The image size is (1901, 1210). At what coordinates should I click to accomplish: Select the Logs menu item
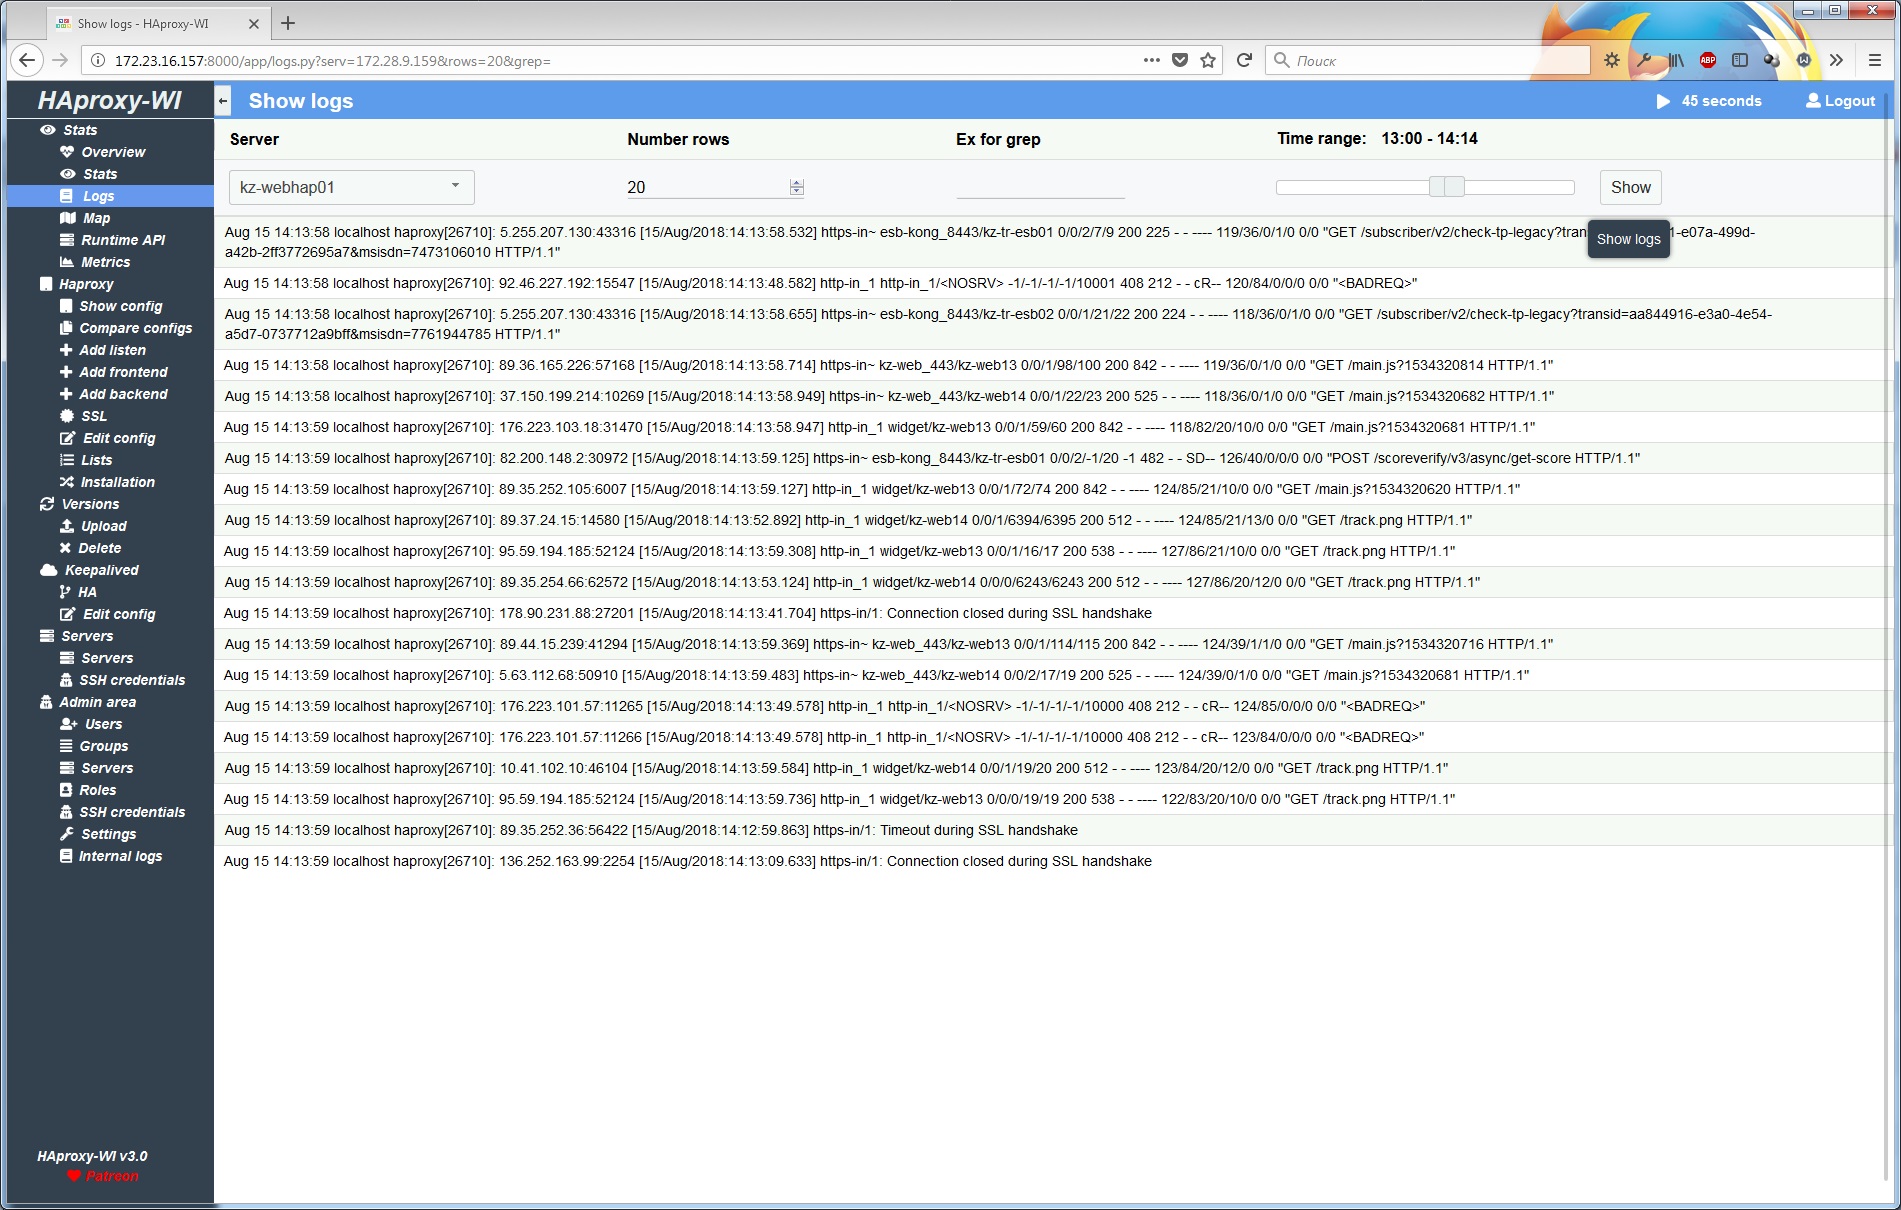98,196
